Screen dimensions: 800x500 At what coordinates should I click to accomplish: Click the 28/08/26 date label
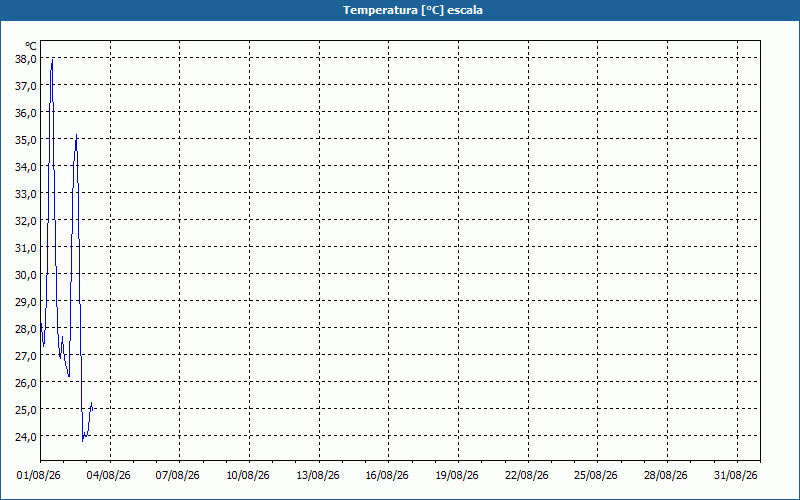tap(666, 476)
